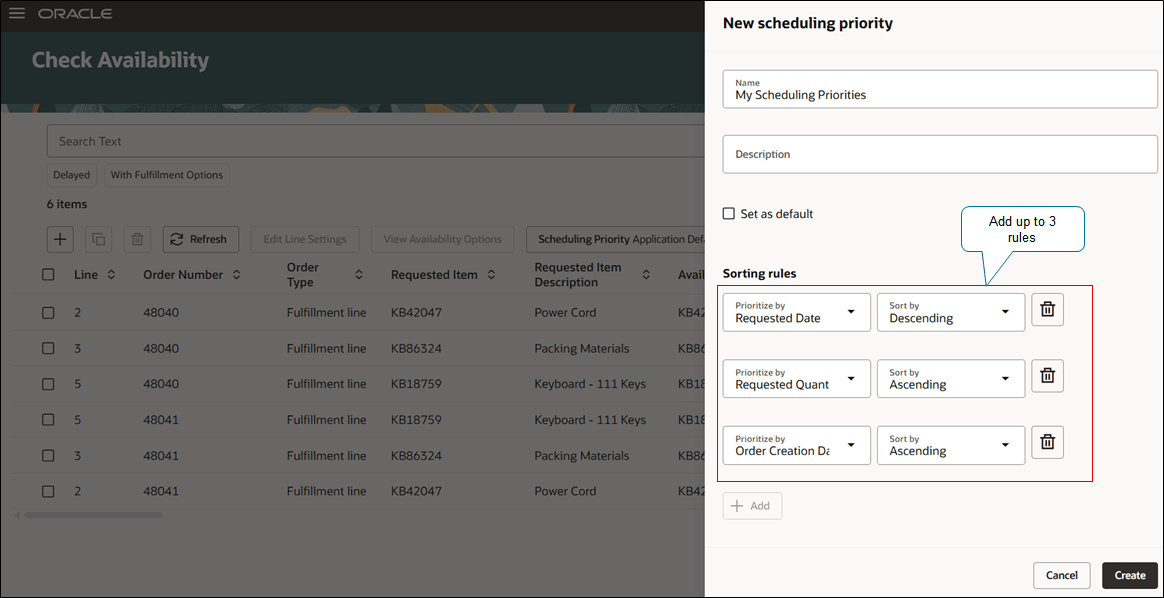Click the Search Text field
Image resolution: width=1164 pixels, height=598 pixels.
(x=376, y=141)
